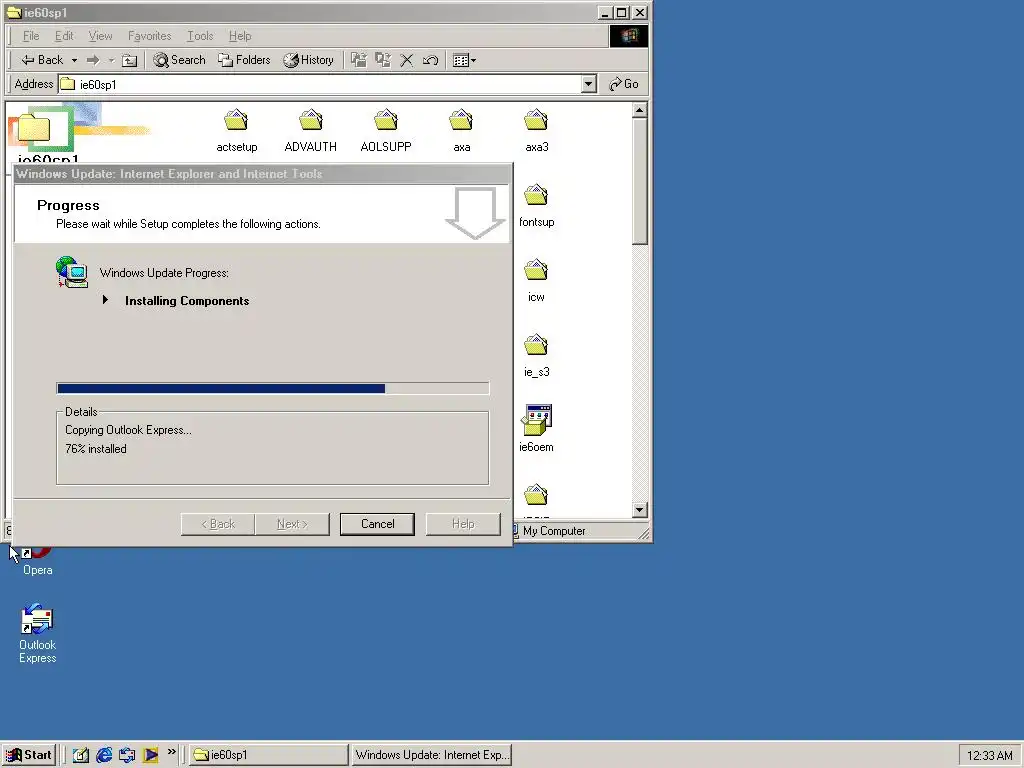Click the Show Desktop Quick Launch icon

pyautogui.click(x=80, y=755)
